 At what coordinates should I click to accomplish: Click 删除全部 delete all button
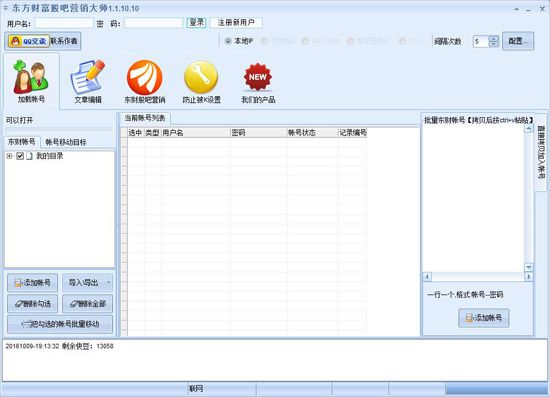tap(87, 303)
